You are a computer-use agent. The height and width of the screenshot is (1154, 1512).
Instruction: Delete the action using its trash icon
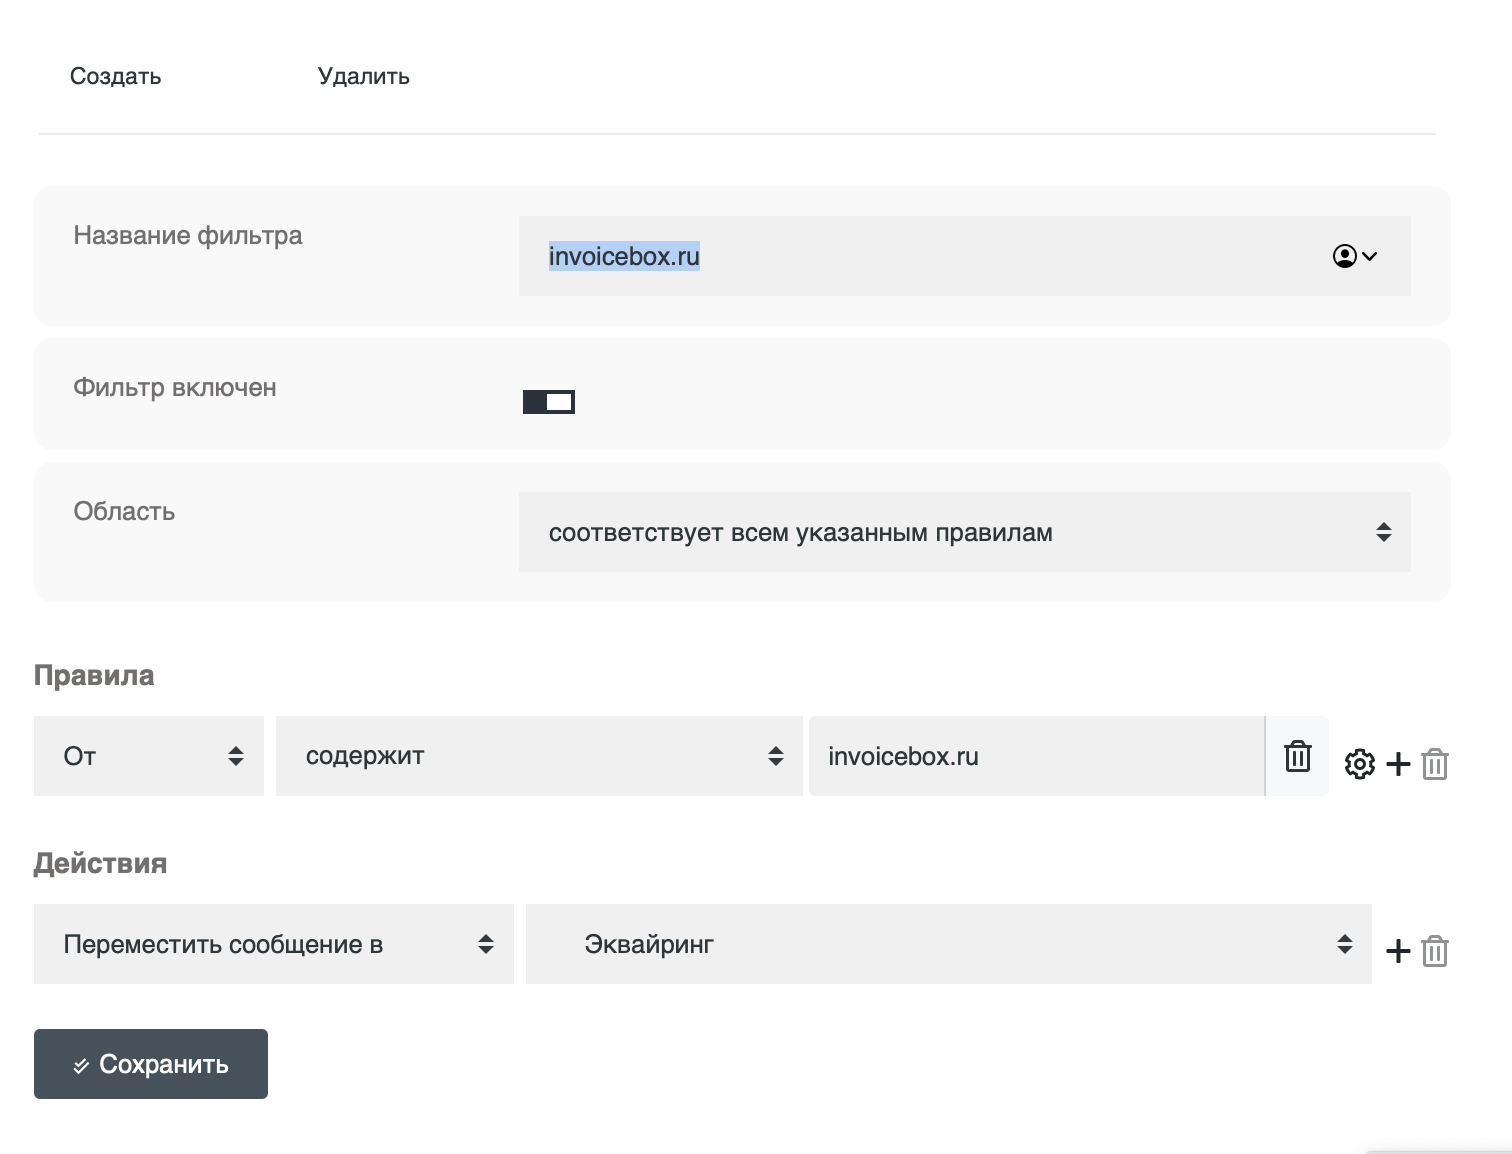click(1435, 951)
